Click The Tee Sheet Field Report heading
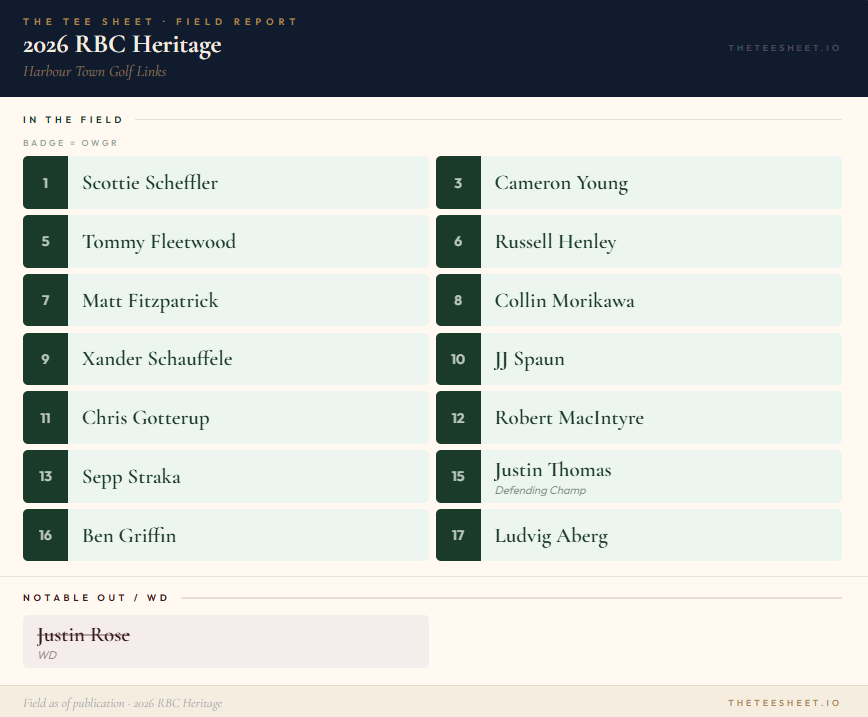The height and width of the screenshot is (717, 868). tap(160, 22)
